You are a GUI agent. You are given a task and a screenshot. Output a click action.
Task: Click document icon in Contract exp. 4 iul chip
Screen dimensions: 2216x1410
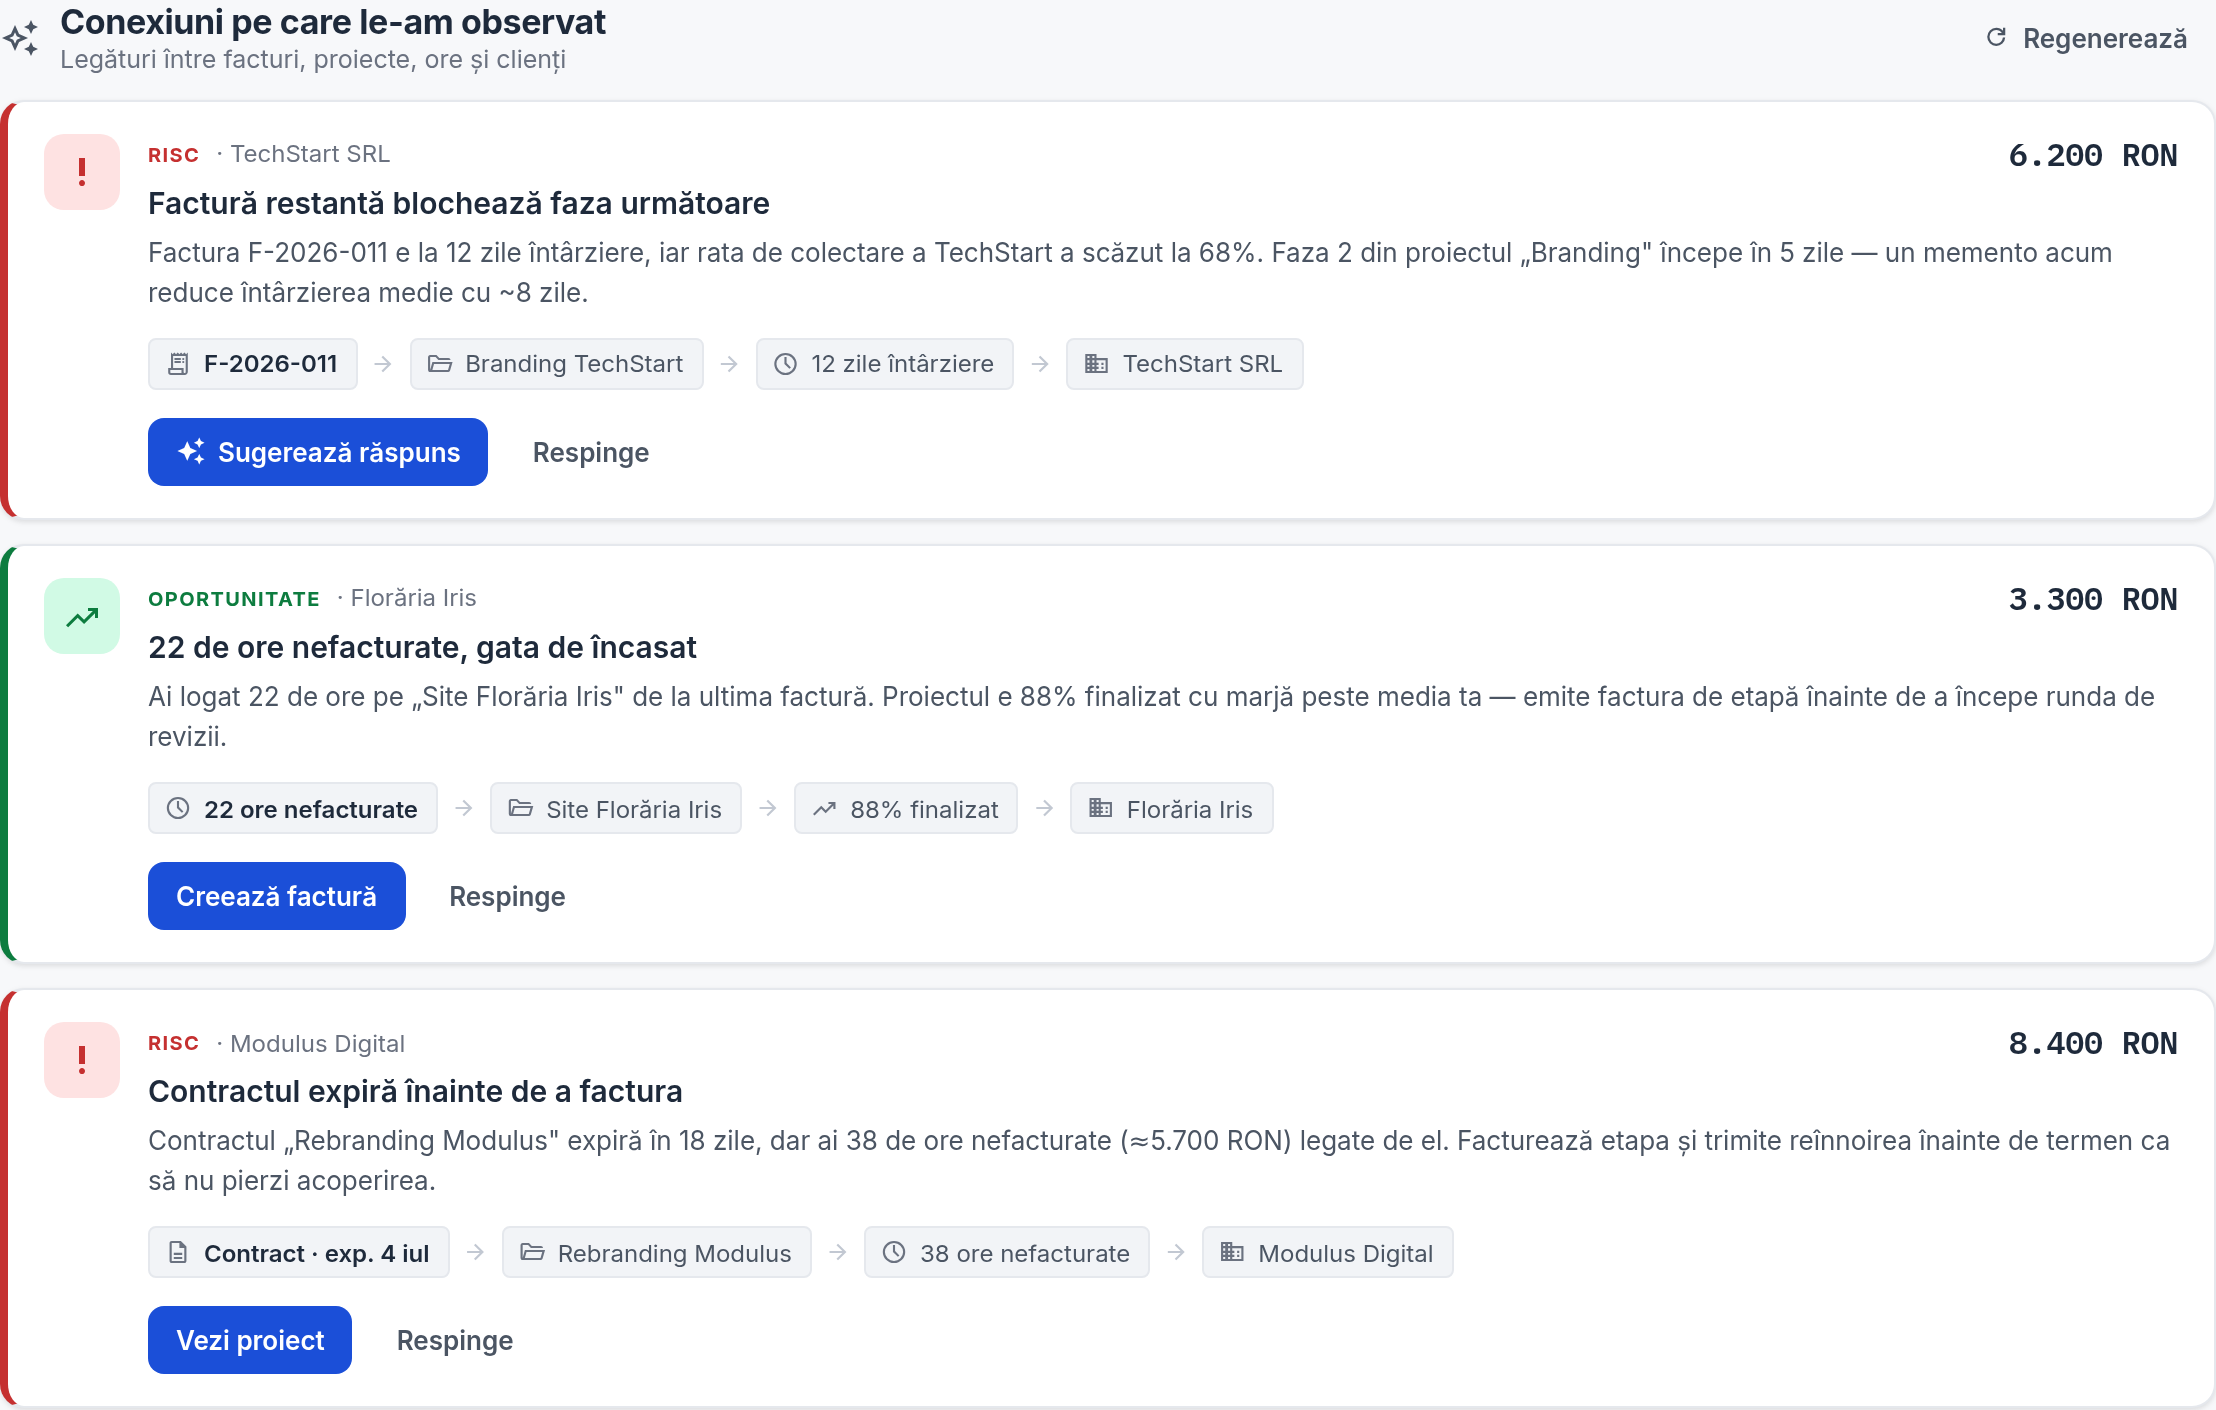pyautogui.click(x=178, y=1252)
